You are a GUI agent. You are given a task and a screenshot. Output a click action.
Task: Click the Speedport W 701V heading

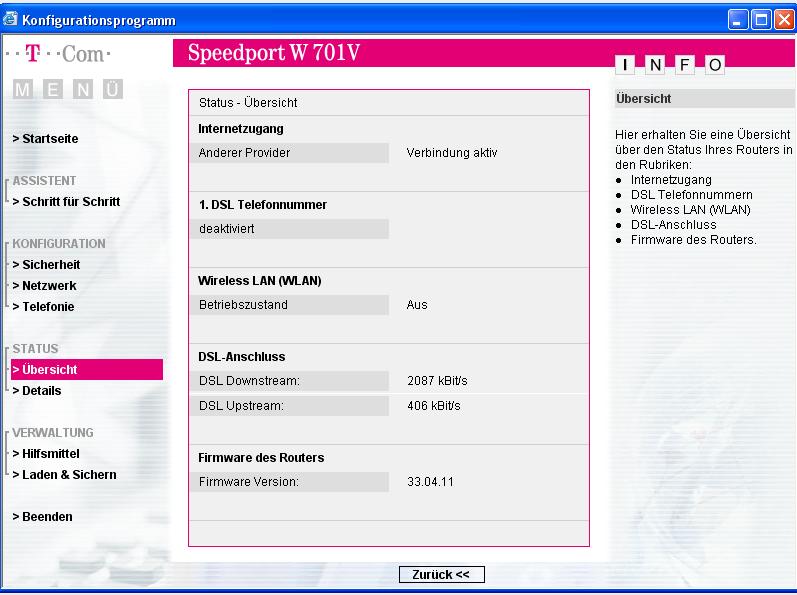coord(274,53)
